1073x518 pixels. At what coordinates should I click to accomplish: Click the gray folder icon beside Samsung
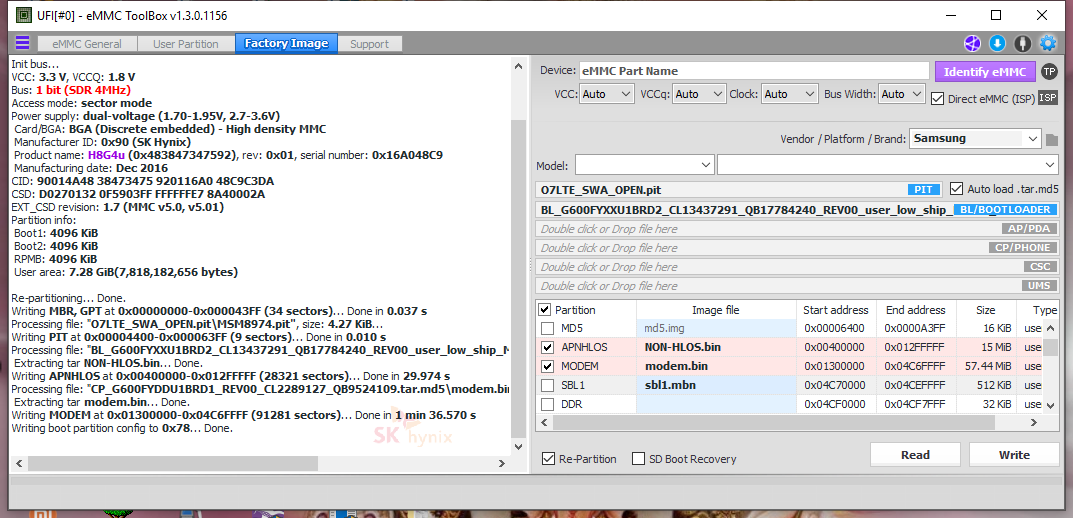1052,140
